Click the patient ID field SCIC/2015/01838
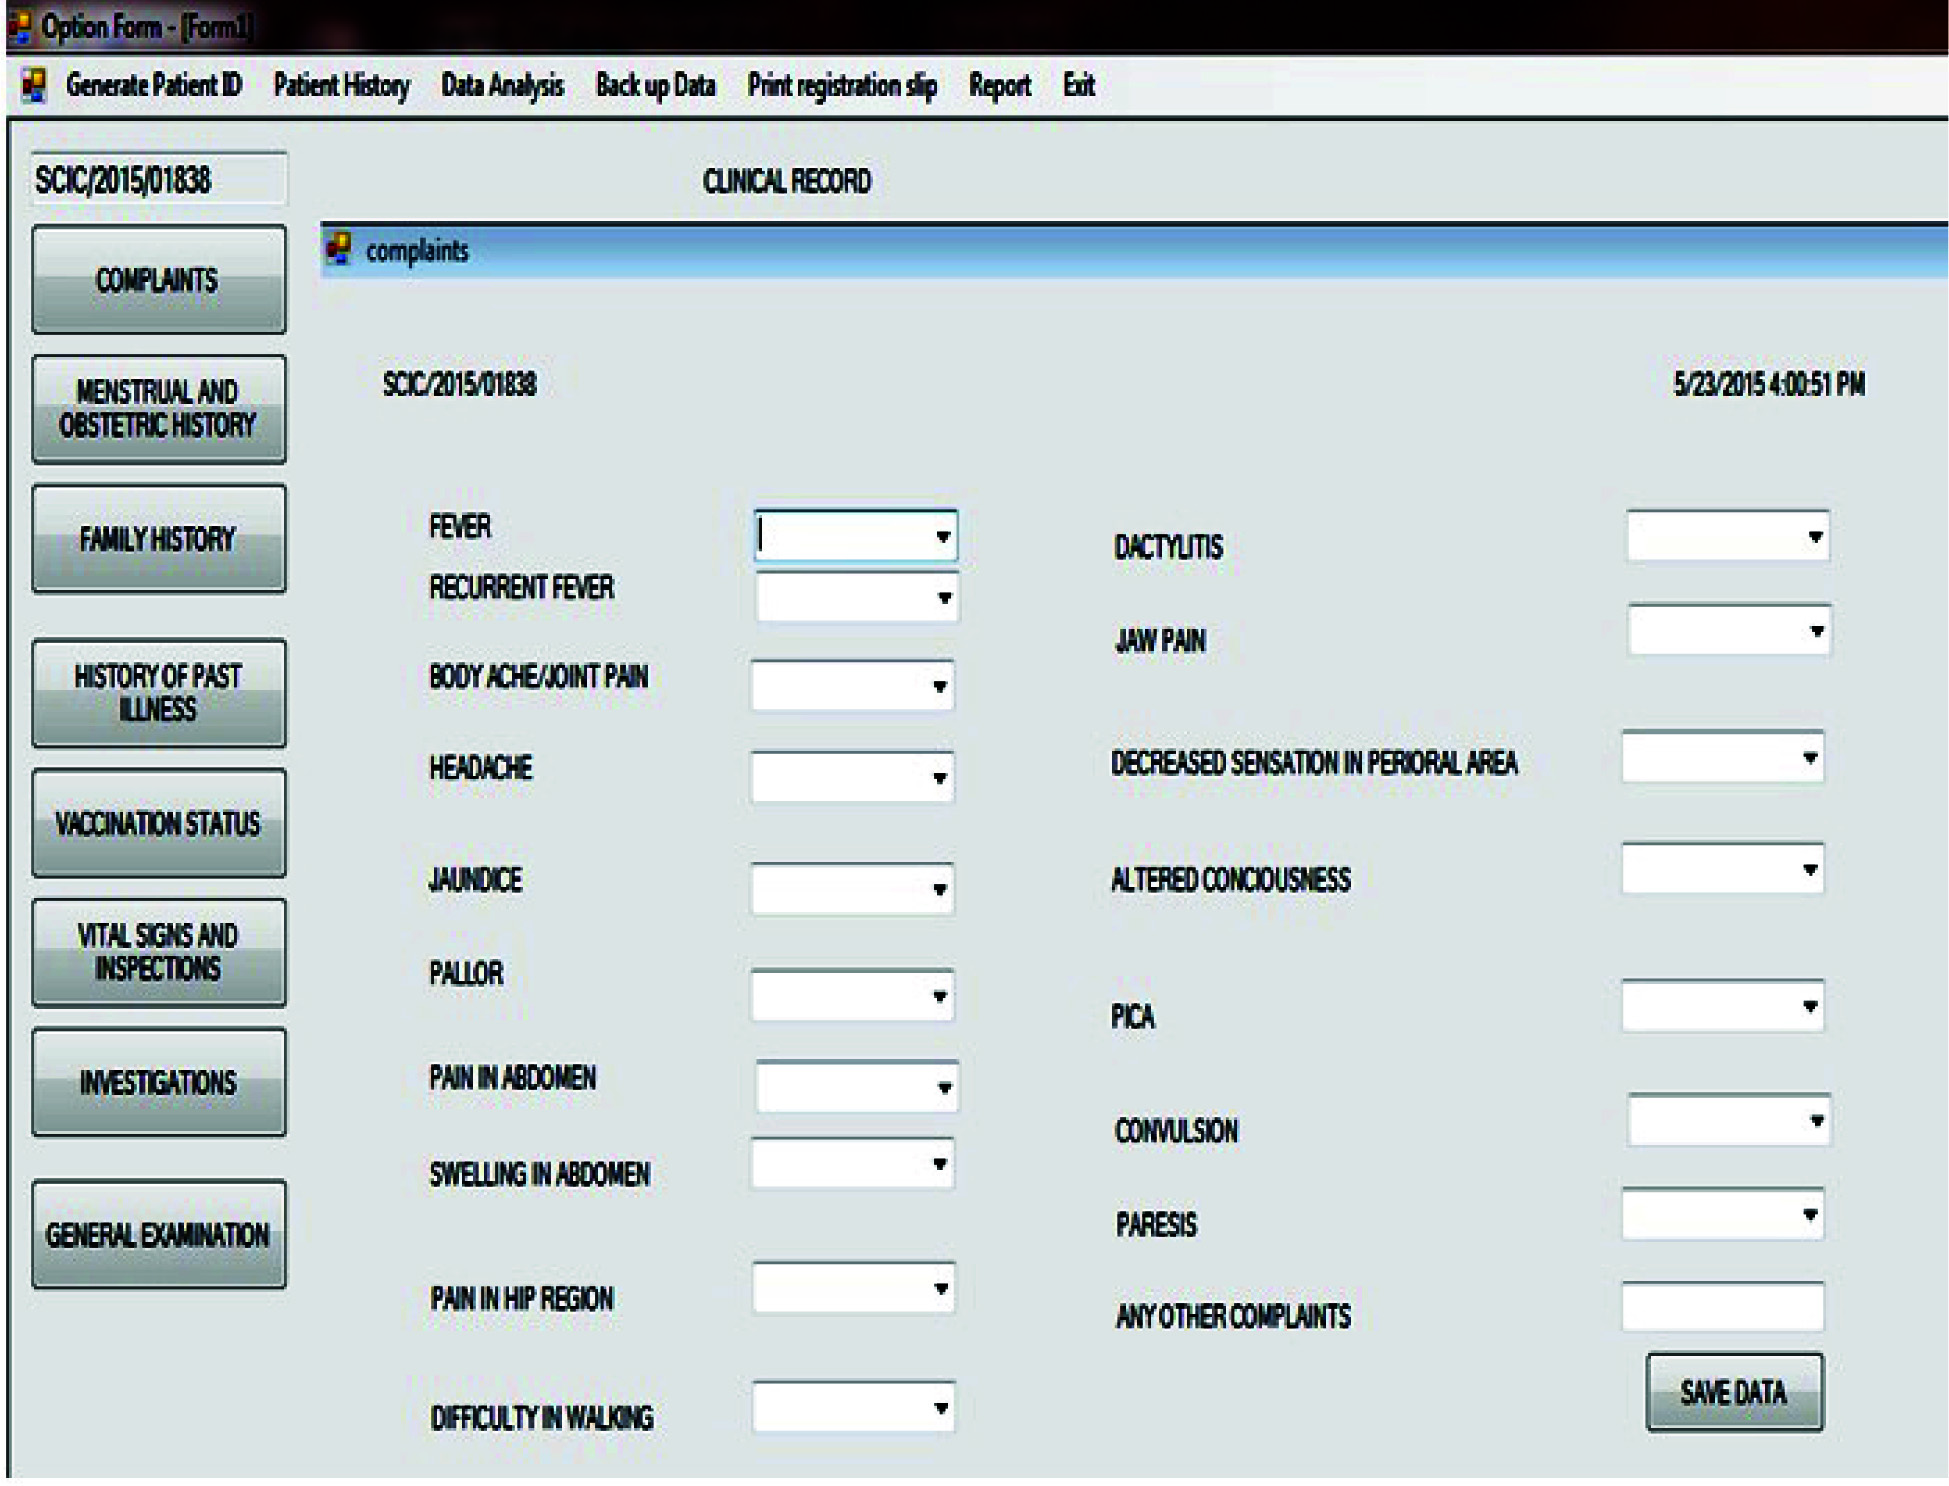This screenshot has height=1486, width=1949. click(158, 180)
